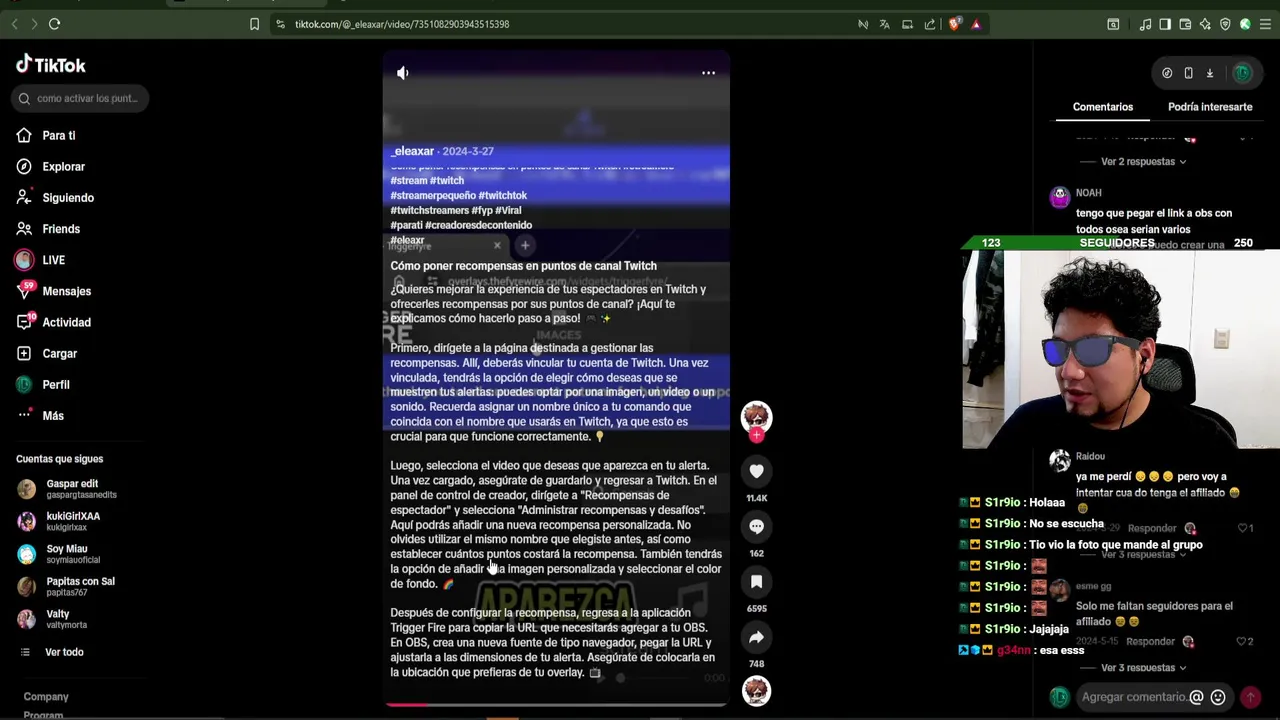Open Valty followed account

pos(53,619)
